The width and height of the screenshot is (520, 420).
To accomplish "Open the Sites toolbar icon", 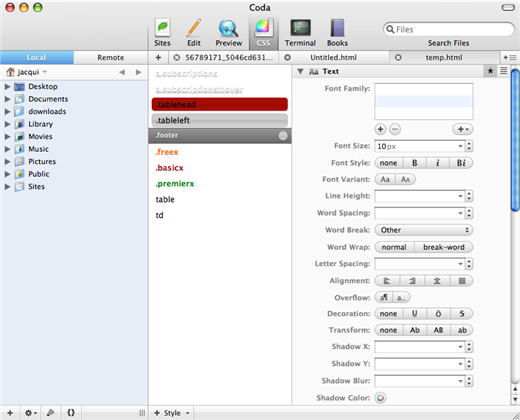I will [x=162, y=32].
